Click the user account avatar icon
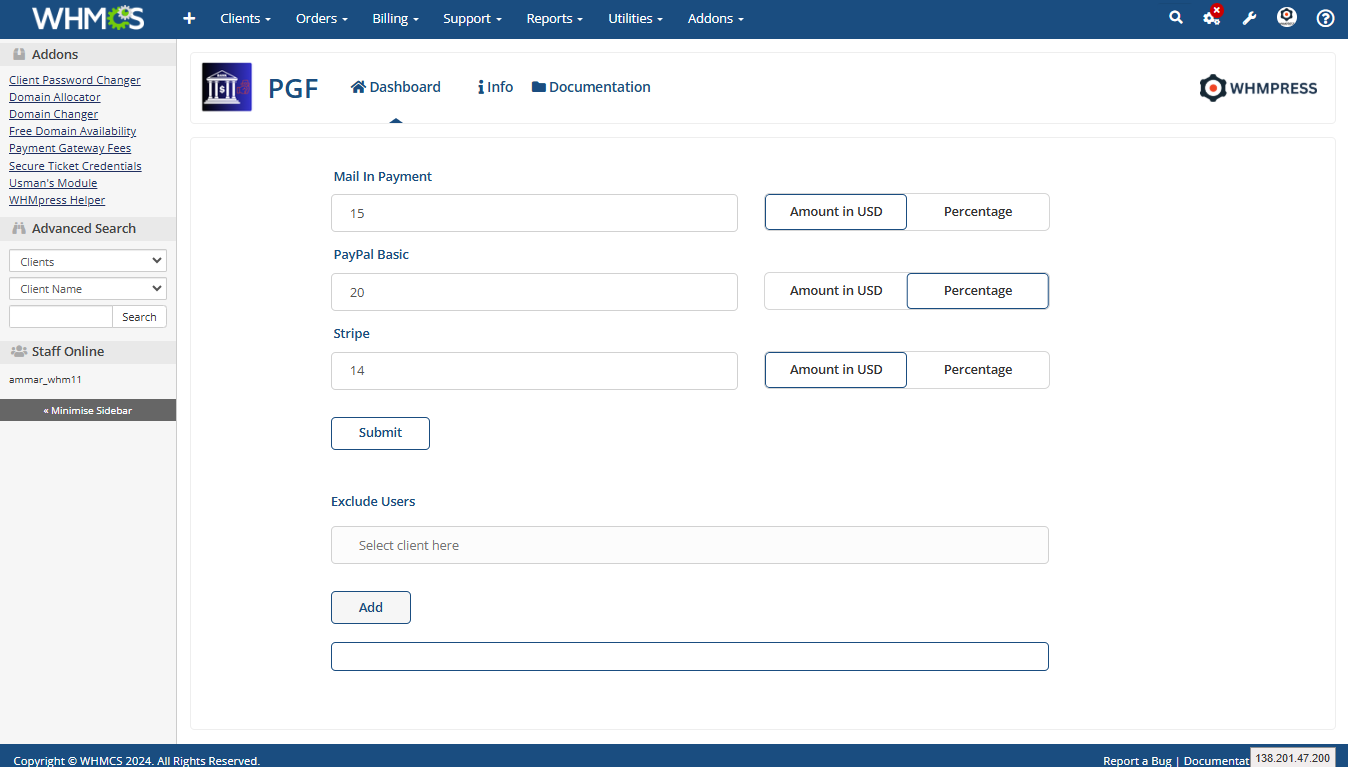 [1287, 18]
